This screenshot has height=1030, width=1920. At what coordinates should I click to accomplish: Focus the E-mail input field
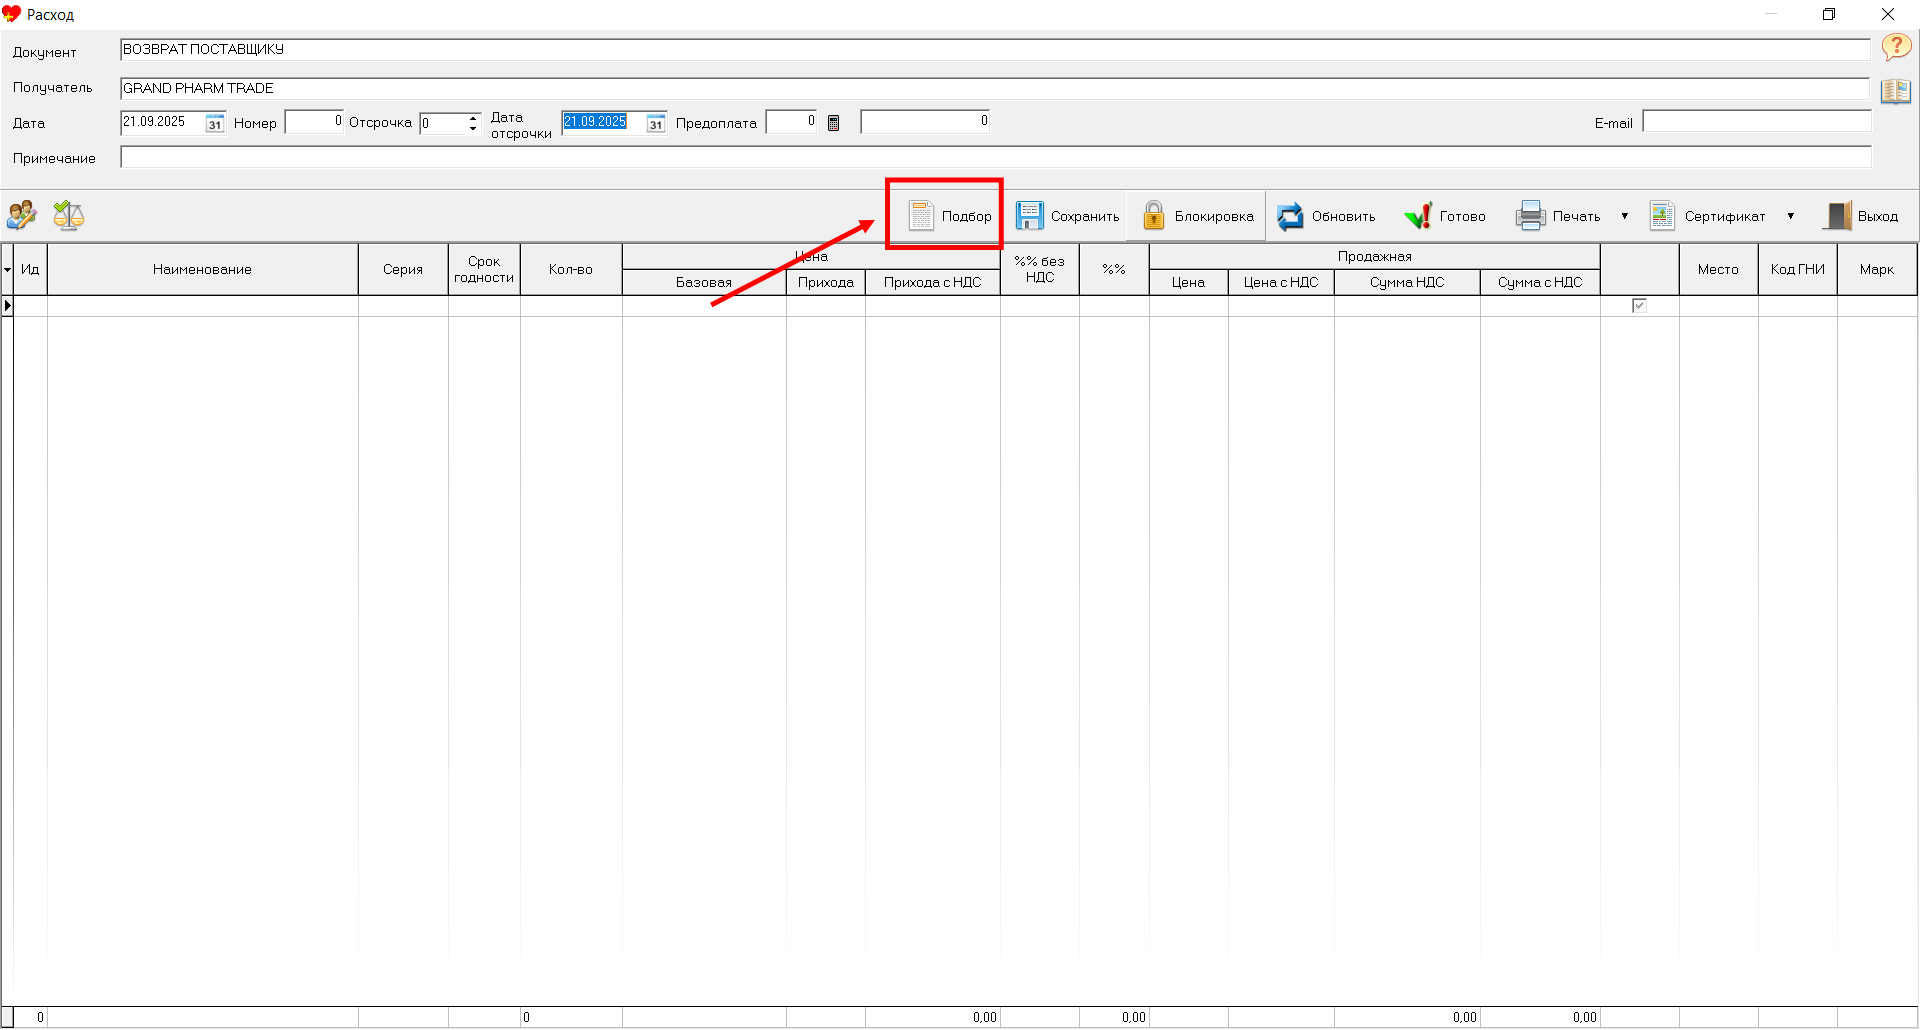pyautogui.click(x=1756, y=122)
